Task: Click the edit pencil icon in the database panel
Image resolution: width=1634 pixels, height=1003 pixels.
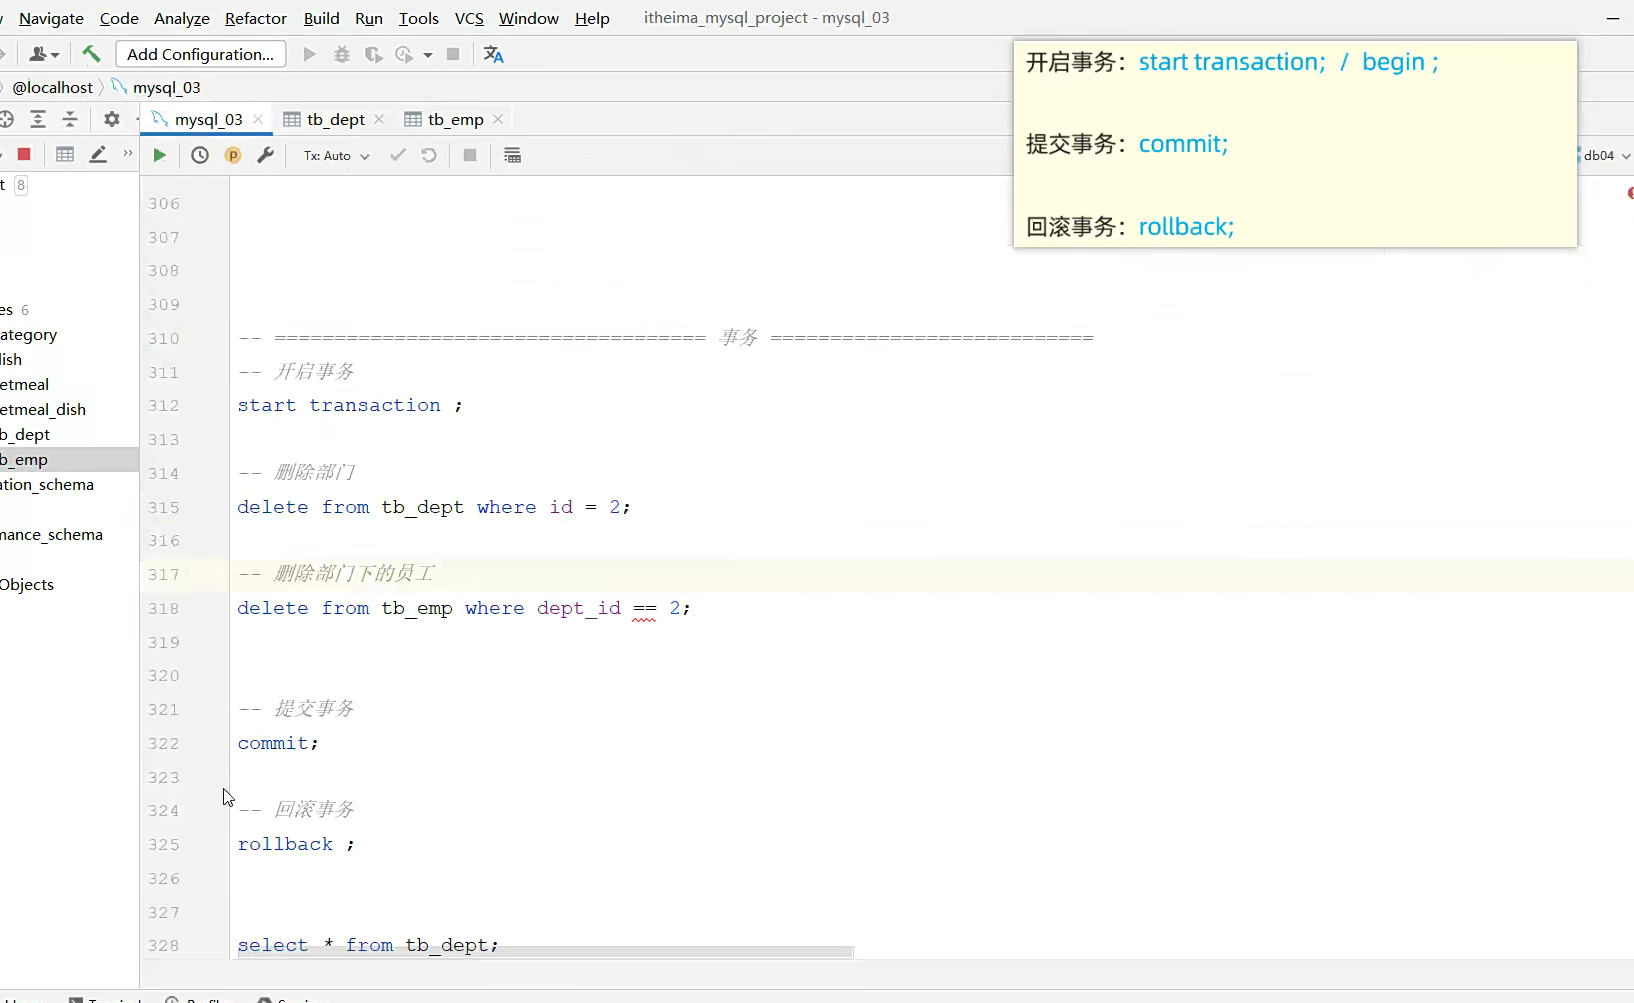Action: (x=98, y=154)
